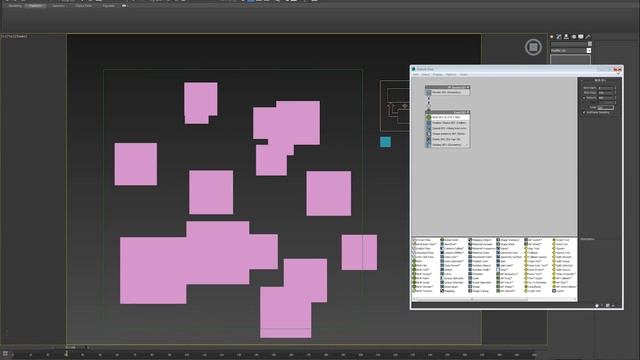
Task: Switch to the Modeling ribbon tab
Action: coord(15,6)
